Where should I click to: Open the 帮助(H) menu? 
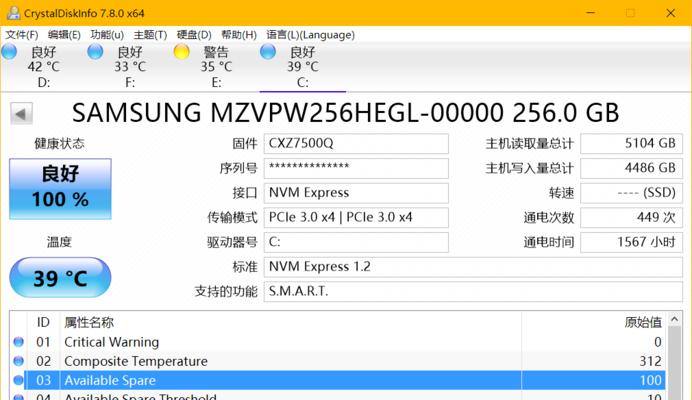pos(239,35)
